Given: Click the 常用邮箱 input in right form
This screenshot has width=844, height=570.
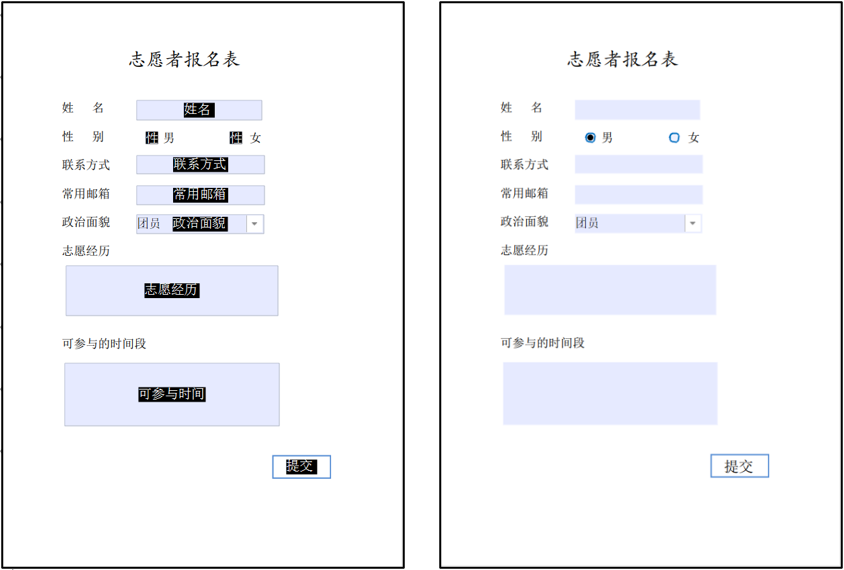Looking at the screenshot, I should [x=638, y=194].
